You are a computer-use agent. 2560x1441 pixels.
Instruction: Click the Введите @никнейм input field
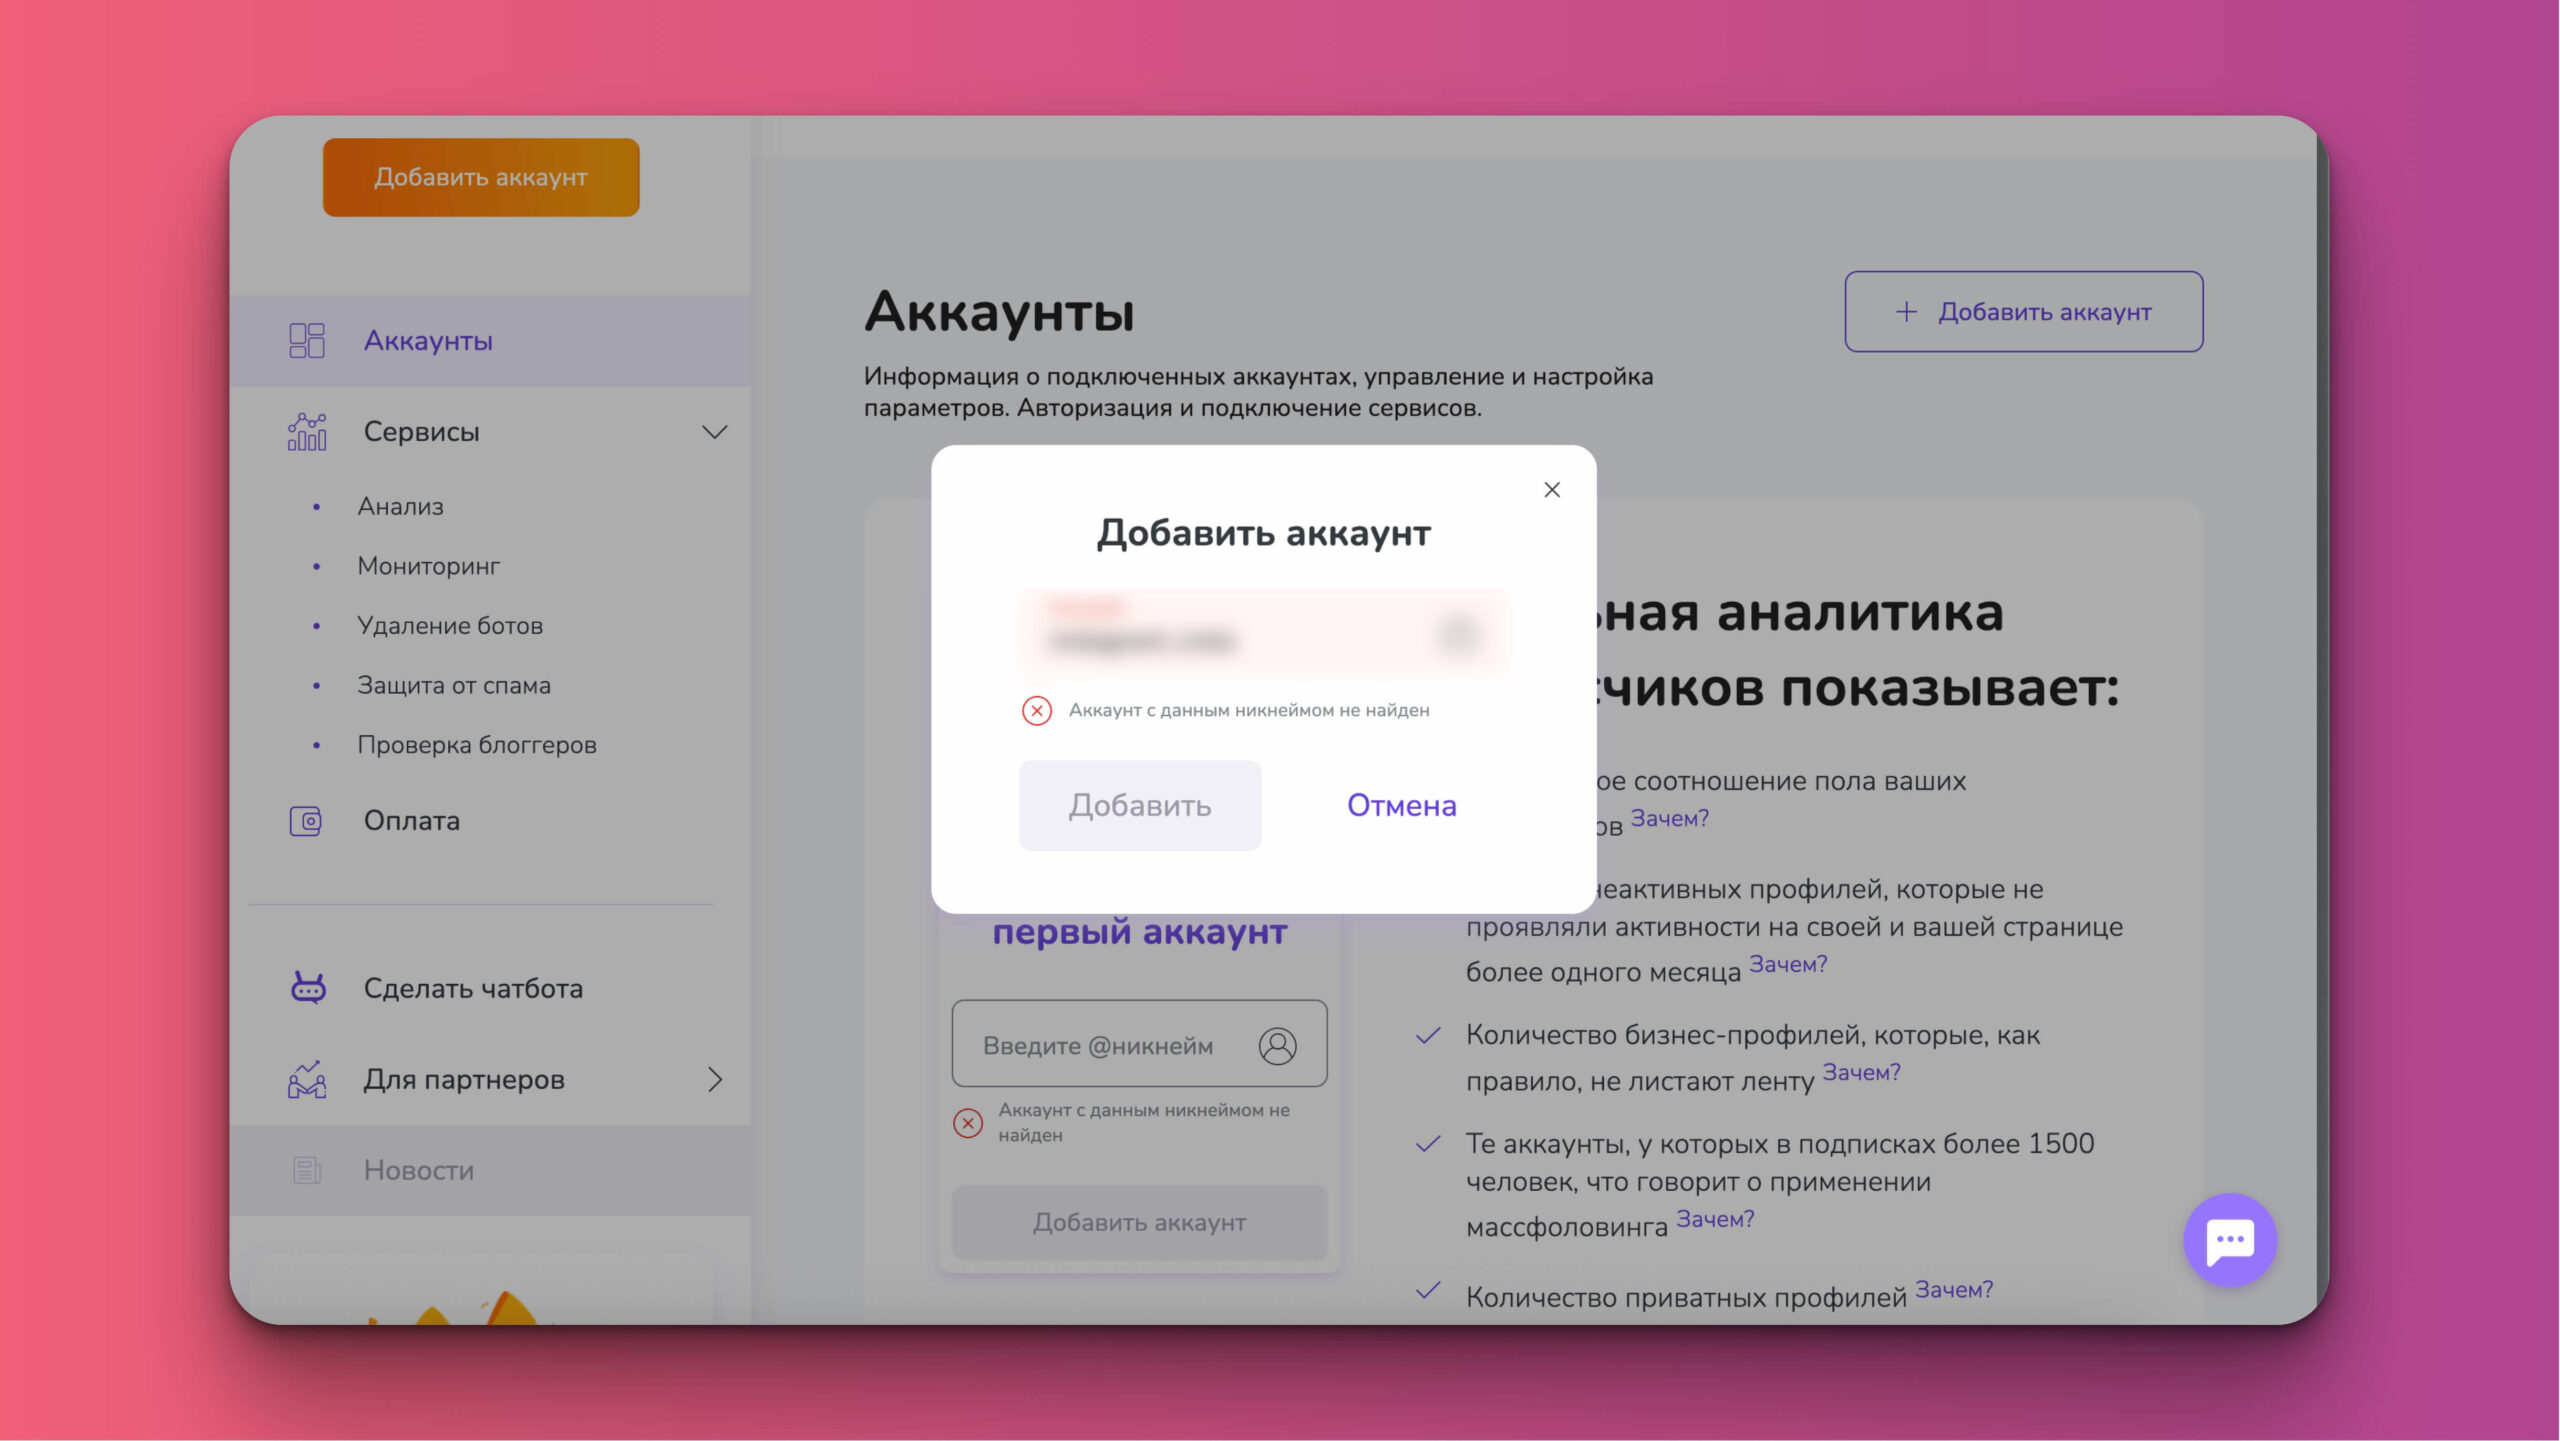(1139, 1044)
